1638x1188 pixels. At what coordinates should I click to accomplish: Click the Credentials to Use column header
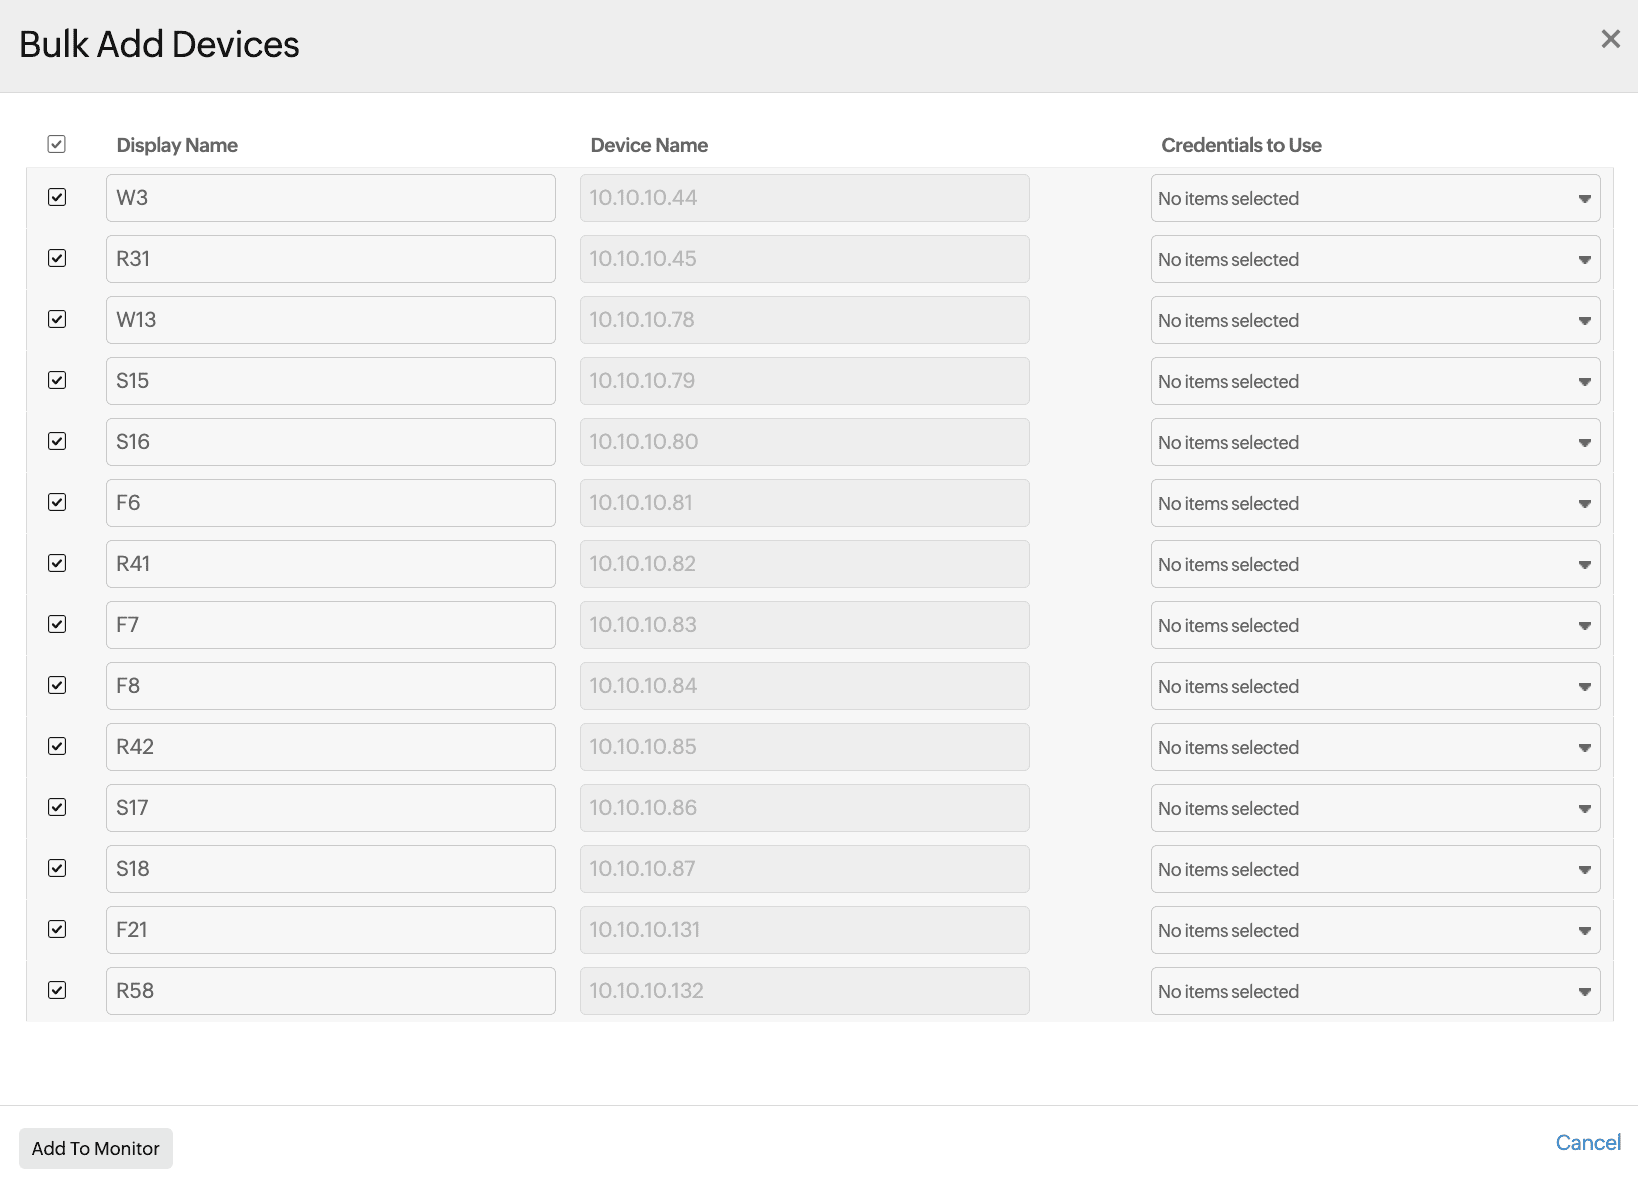(1241, 146)
